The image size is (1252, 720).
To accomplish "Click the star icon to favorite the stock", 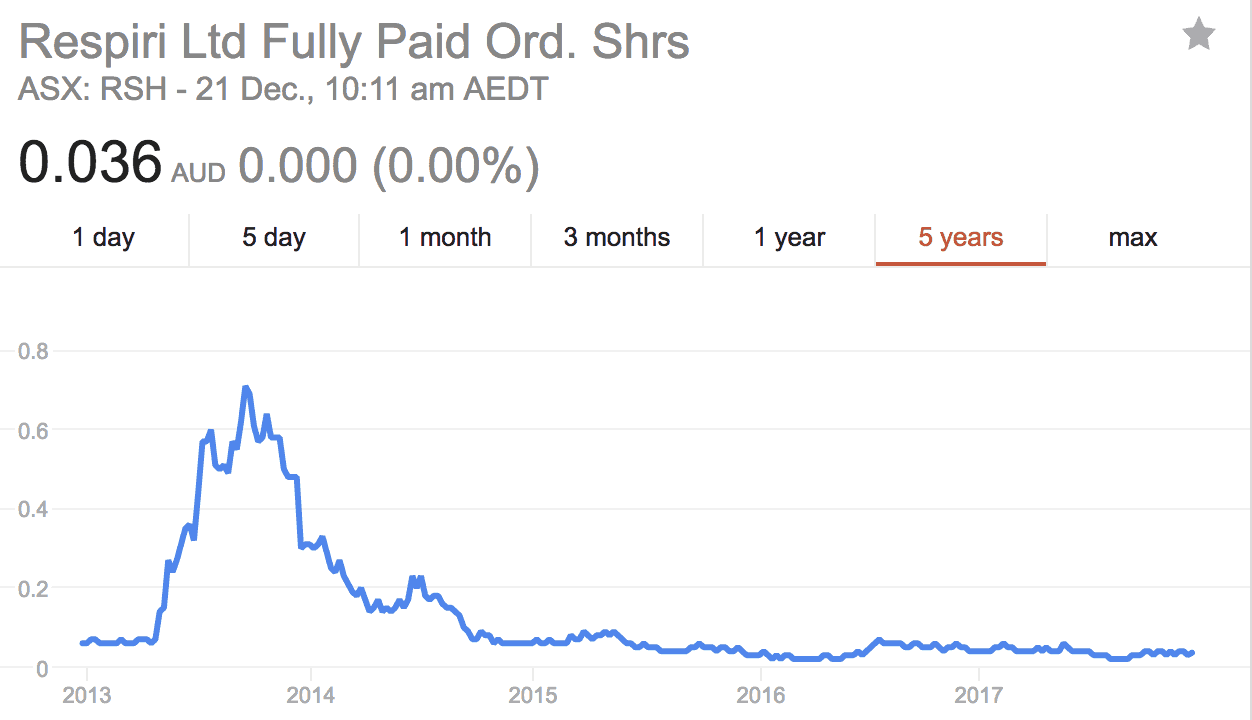I will point(1198,36).
